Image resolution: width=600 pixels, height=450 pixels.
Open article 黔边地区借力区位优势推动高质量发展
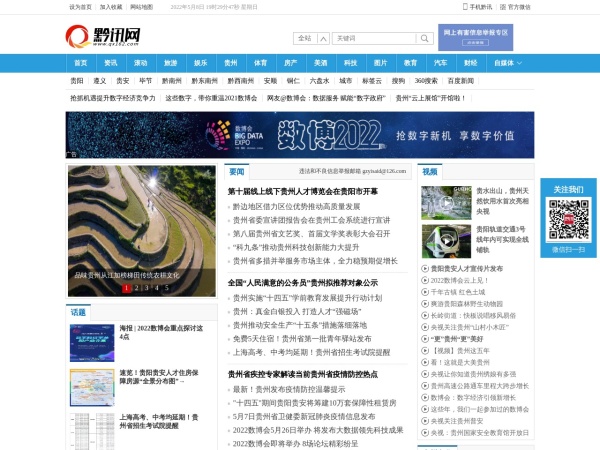297,207
